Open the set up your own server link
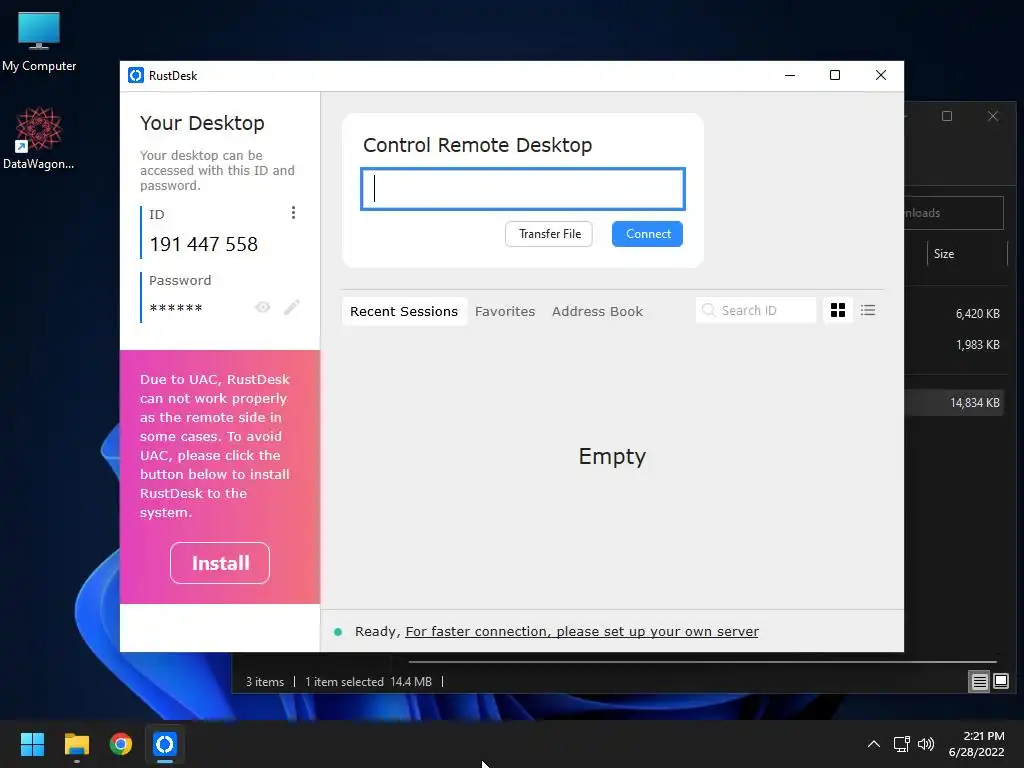 (582, 632)
